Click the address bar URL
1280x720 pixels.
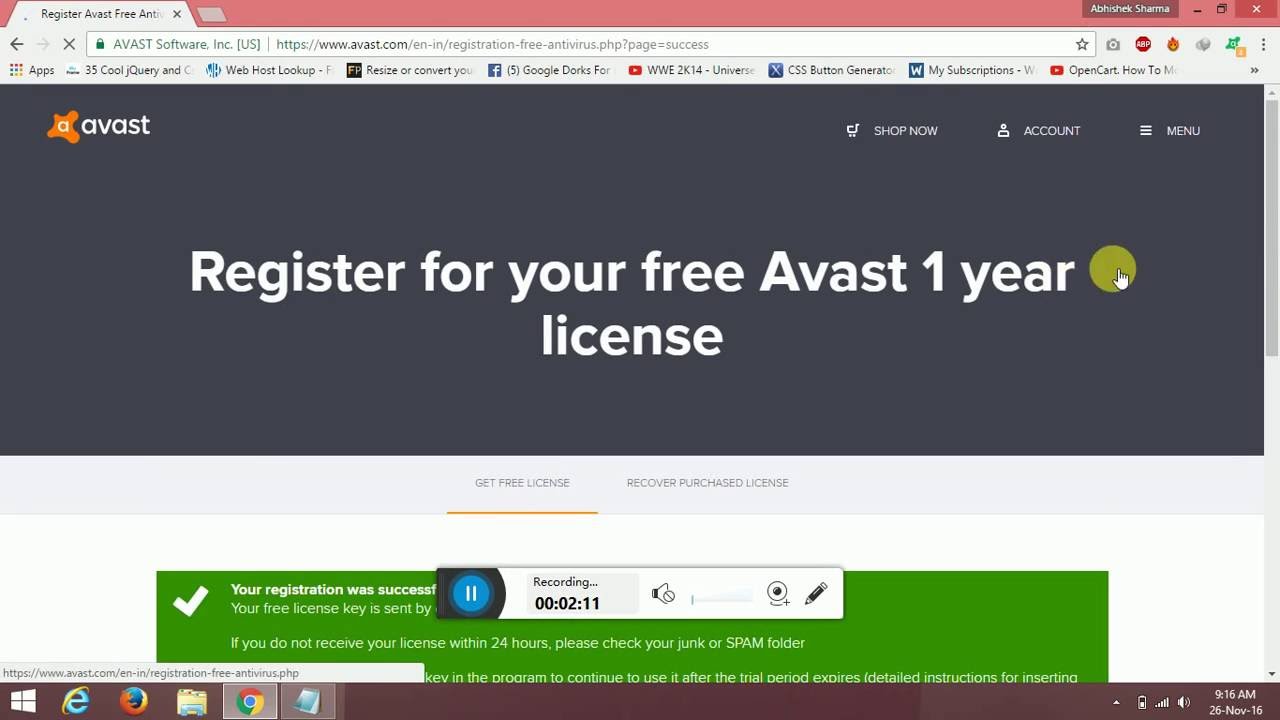point(492,44)
